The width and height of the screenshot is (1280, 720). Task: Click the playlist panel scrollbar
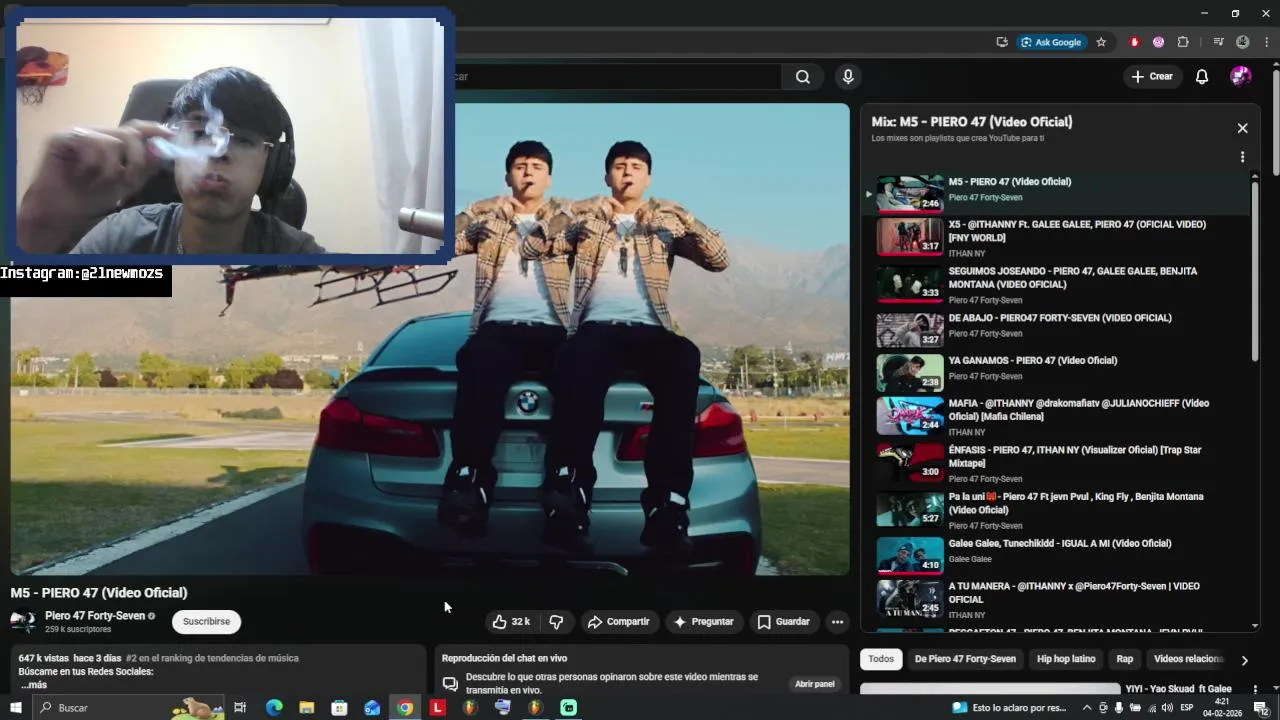[1255, 270]
